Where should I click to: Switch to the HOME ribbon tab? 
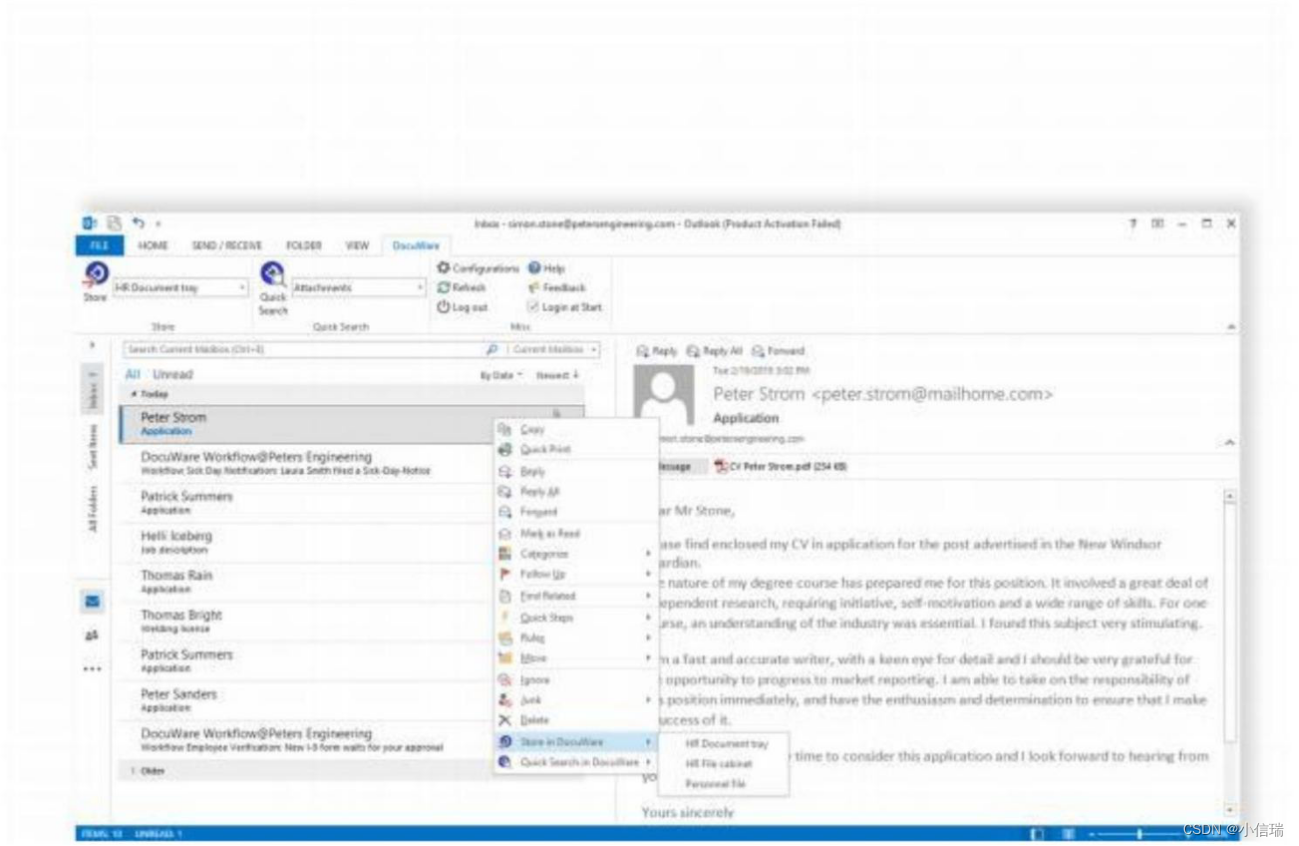(153, 246)
